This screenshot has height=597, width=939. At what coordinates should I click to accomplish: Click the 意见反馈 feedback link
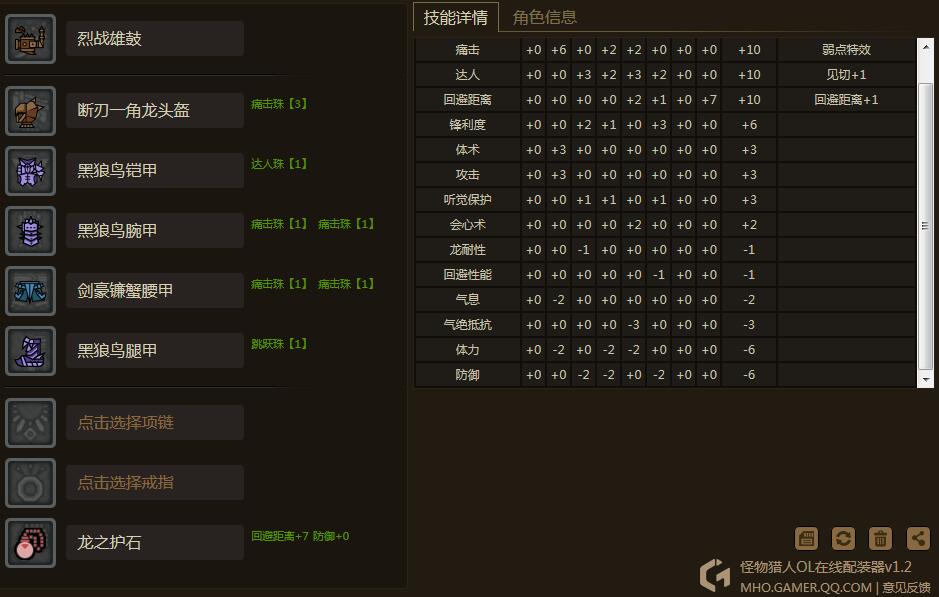(x=907, y=587)
